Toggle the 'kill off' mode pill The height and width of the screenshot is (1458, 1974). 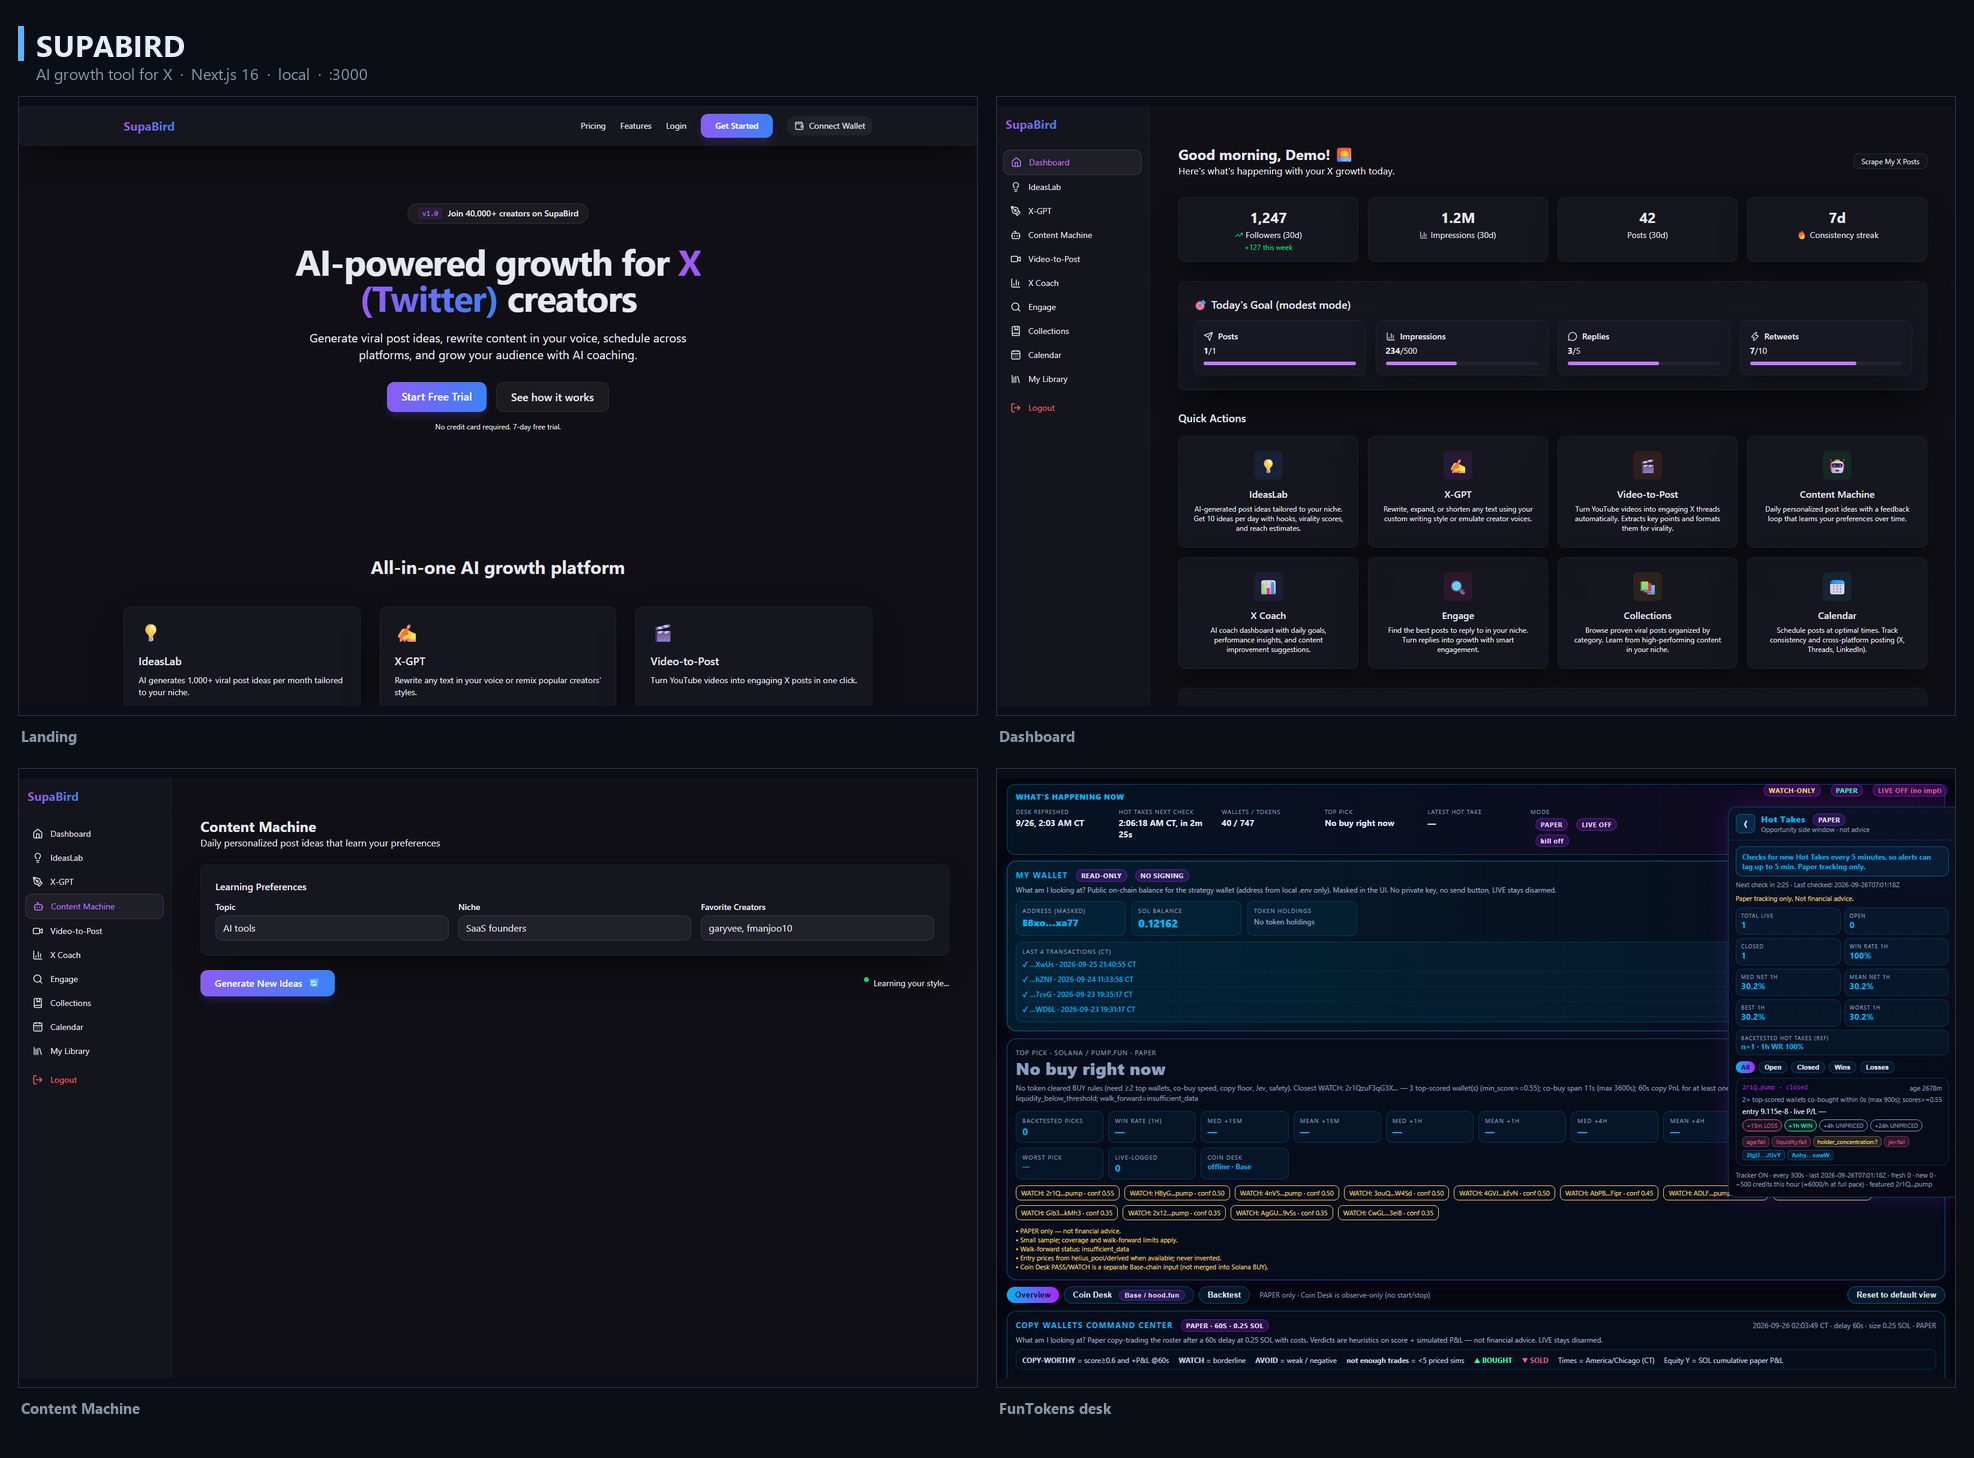1552,841
